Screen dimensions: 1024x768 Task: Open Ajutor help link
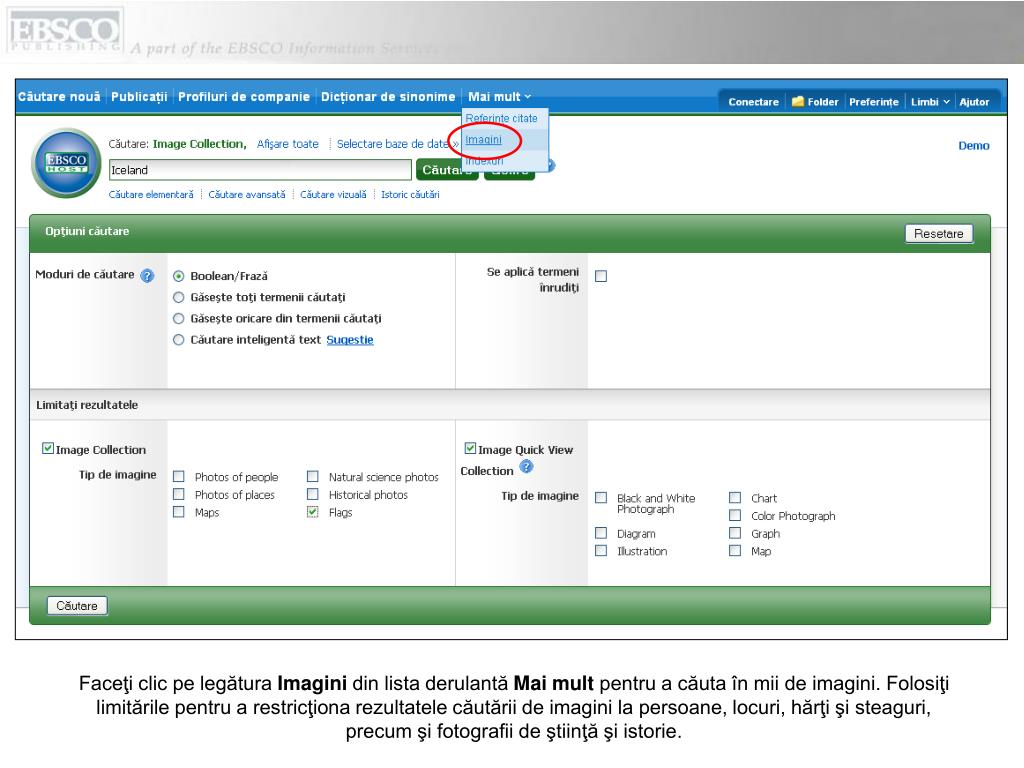click(x=974, y=102)
